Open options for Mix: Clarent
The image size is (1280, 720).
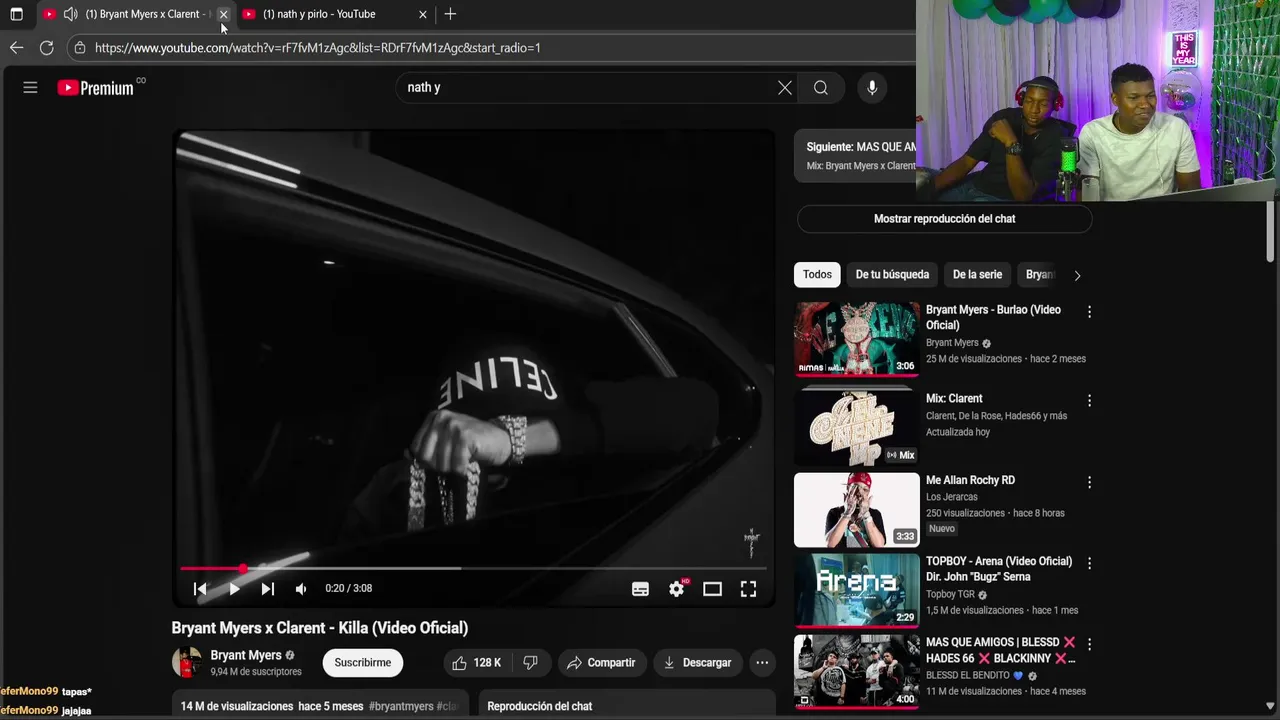tap(1089, 401)
